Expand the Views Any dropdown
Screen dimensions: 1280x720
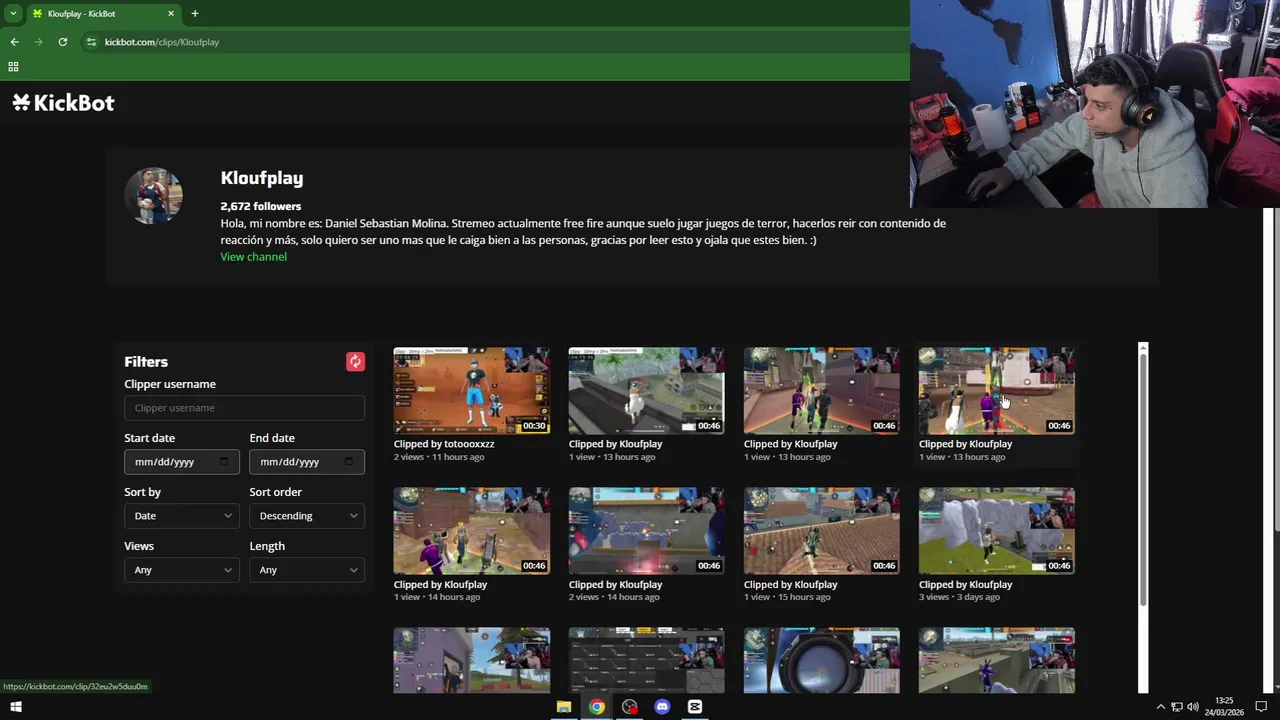click(182, 570)
